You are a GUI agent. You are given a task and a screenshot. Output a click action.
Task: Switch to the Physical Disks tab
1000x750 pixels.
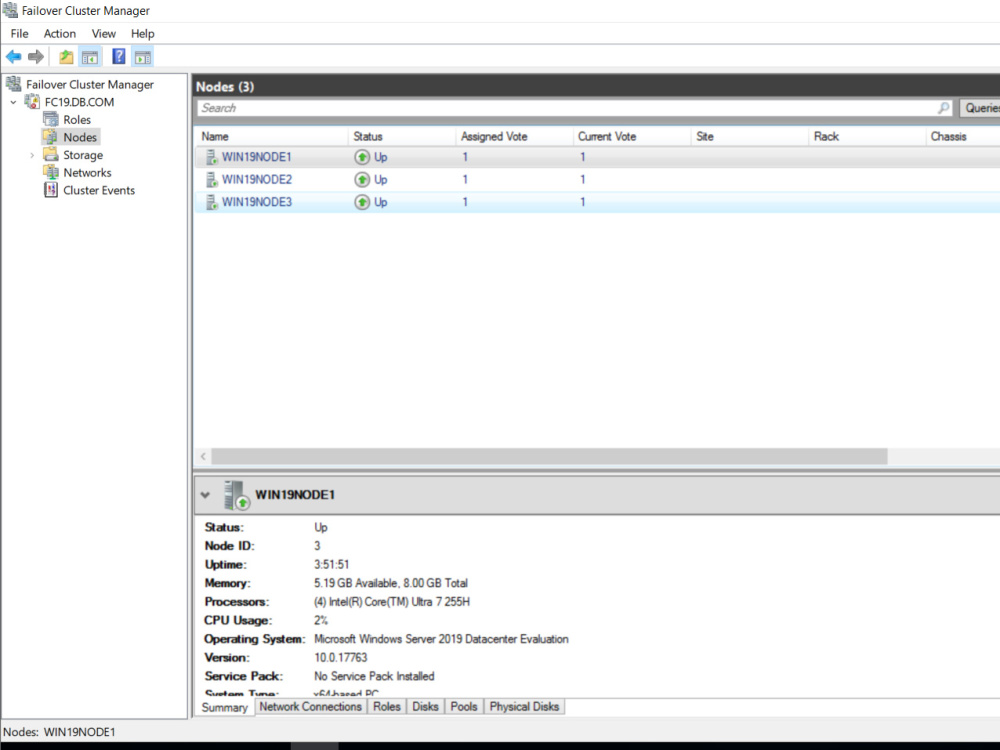tap(524, 707)
